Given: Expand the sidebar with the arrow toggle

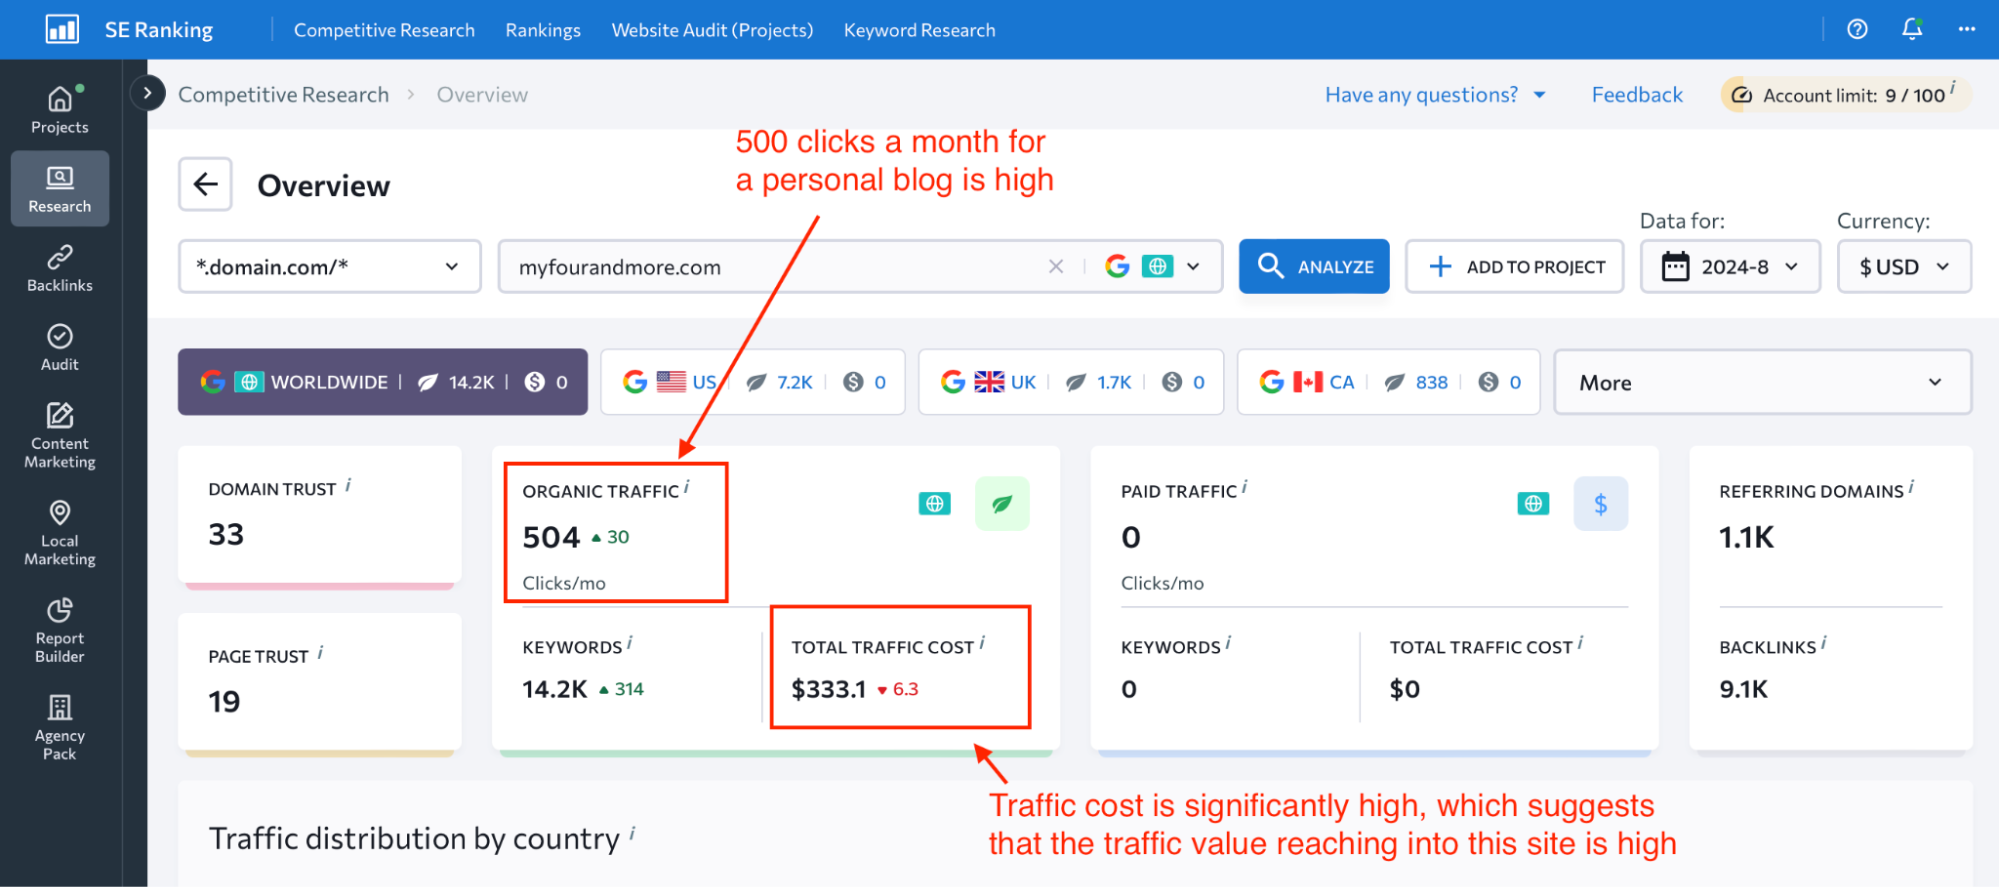Looking at the screenshot, I should click(147, 93).
